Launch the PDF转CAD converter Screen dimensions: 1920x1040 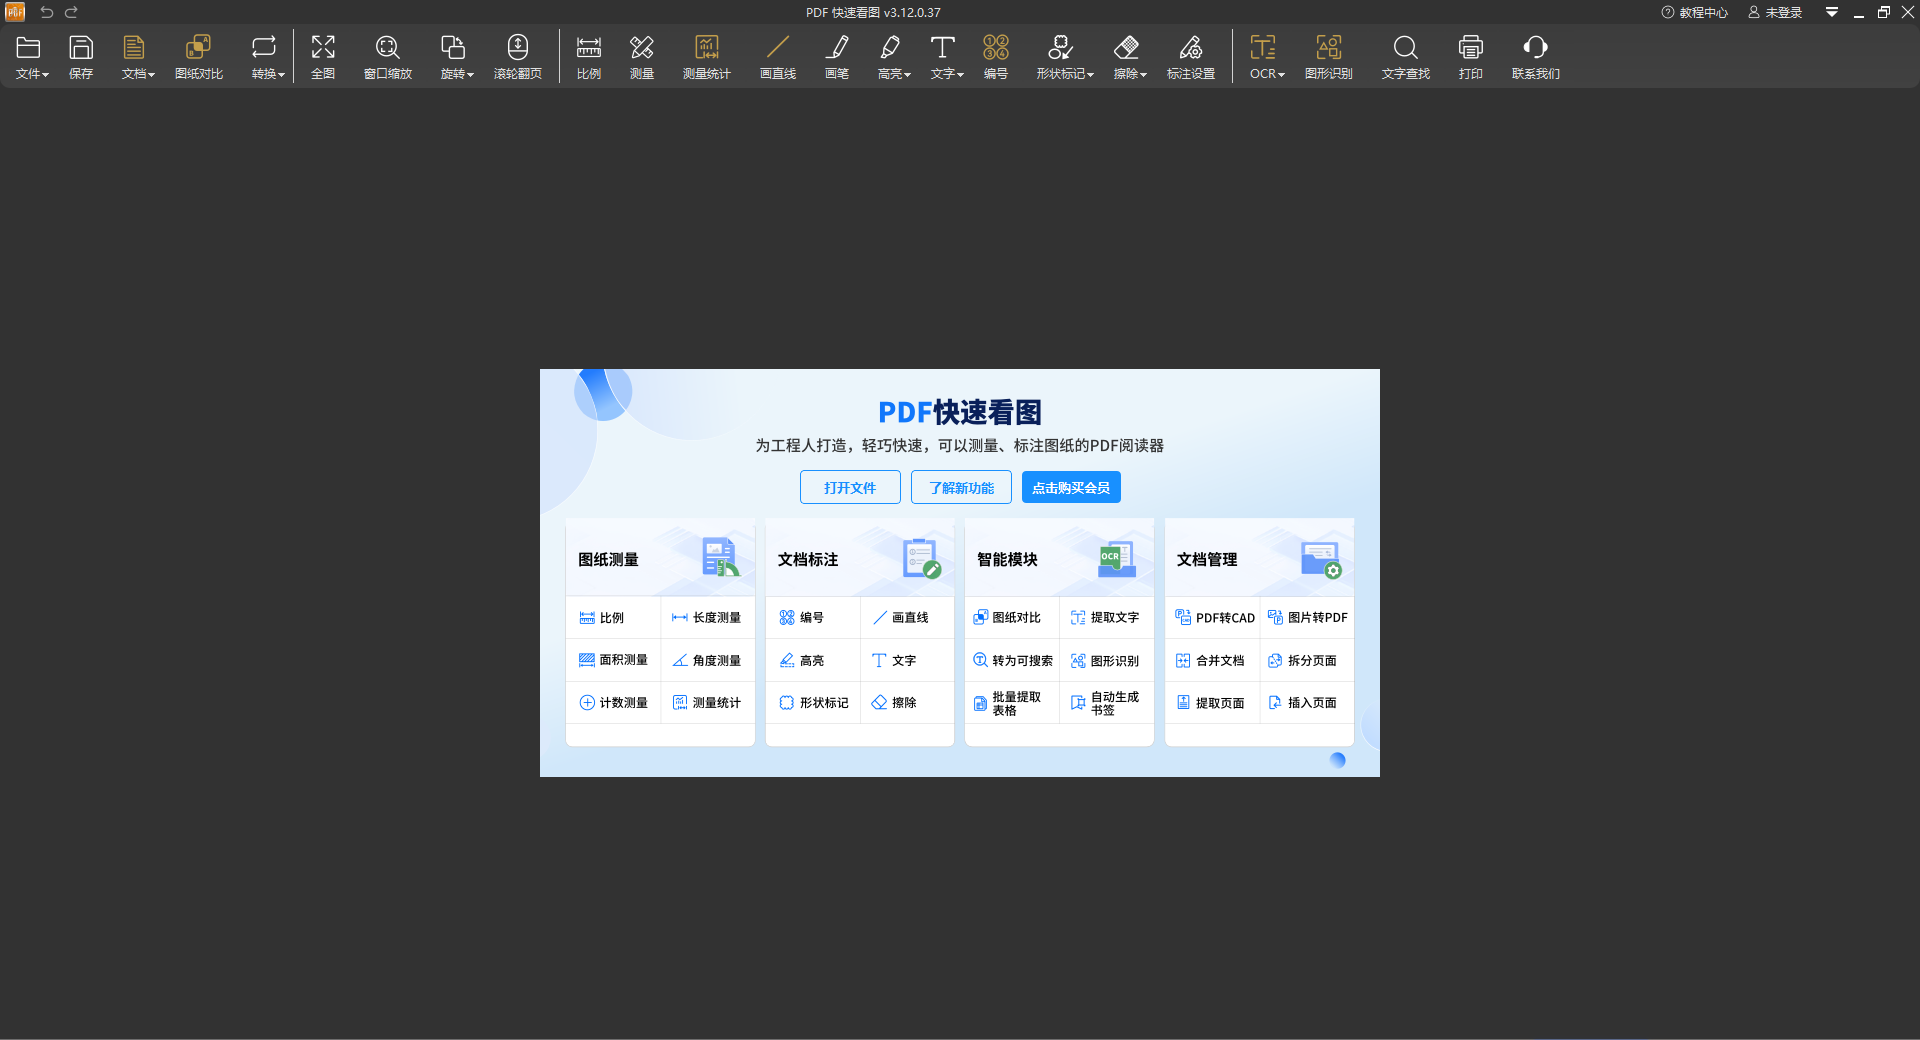[x=1213, y=618]
